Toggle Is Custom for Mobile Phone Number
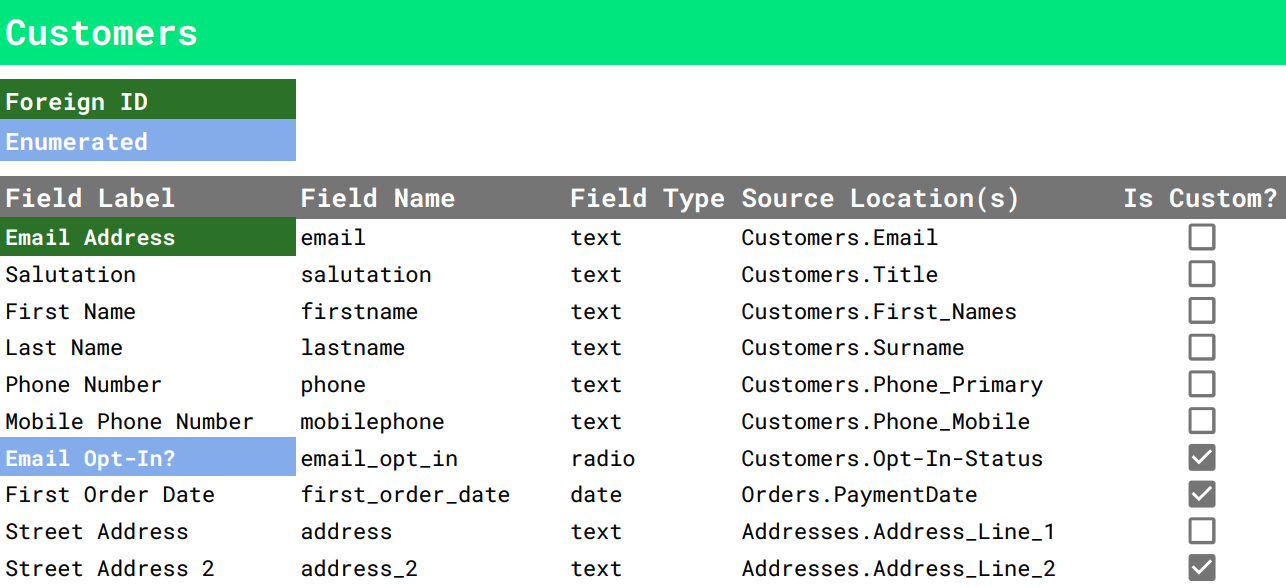 (1201, 421)
